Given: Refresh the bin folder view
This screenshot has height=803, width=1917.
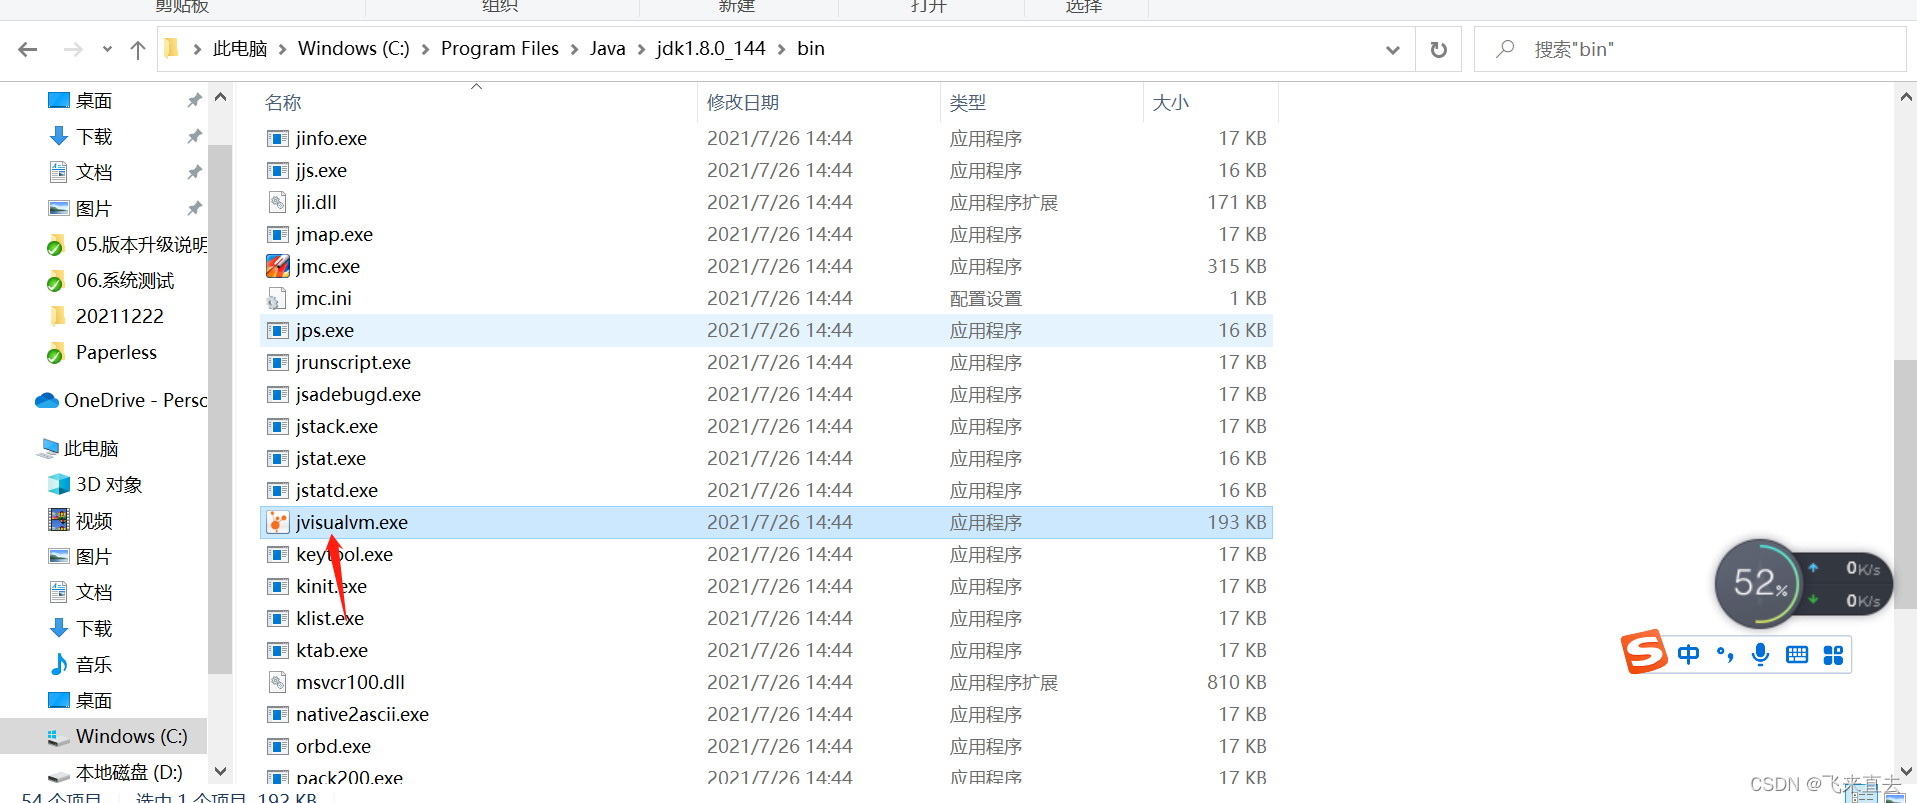Looking at the screenshot, I should click(x=1438, y=49).
